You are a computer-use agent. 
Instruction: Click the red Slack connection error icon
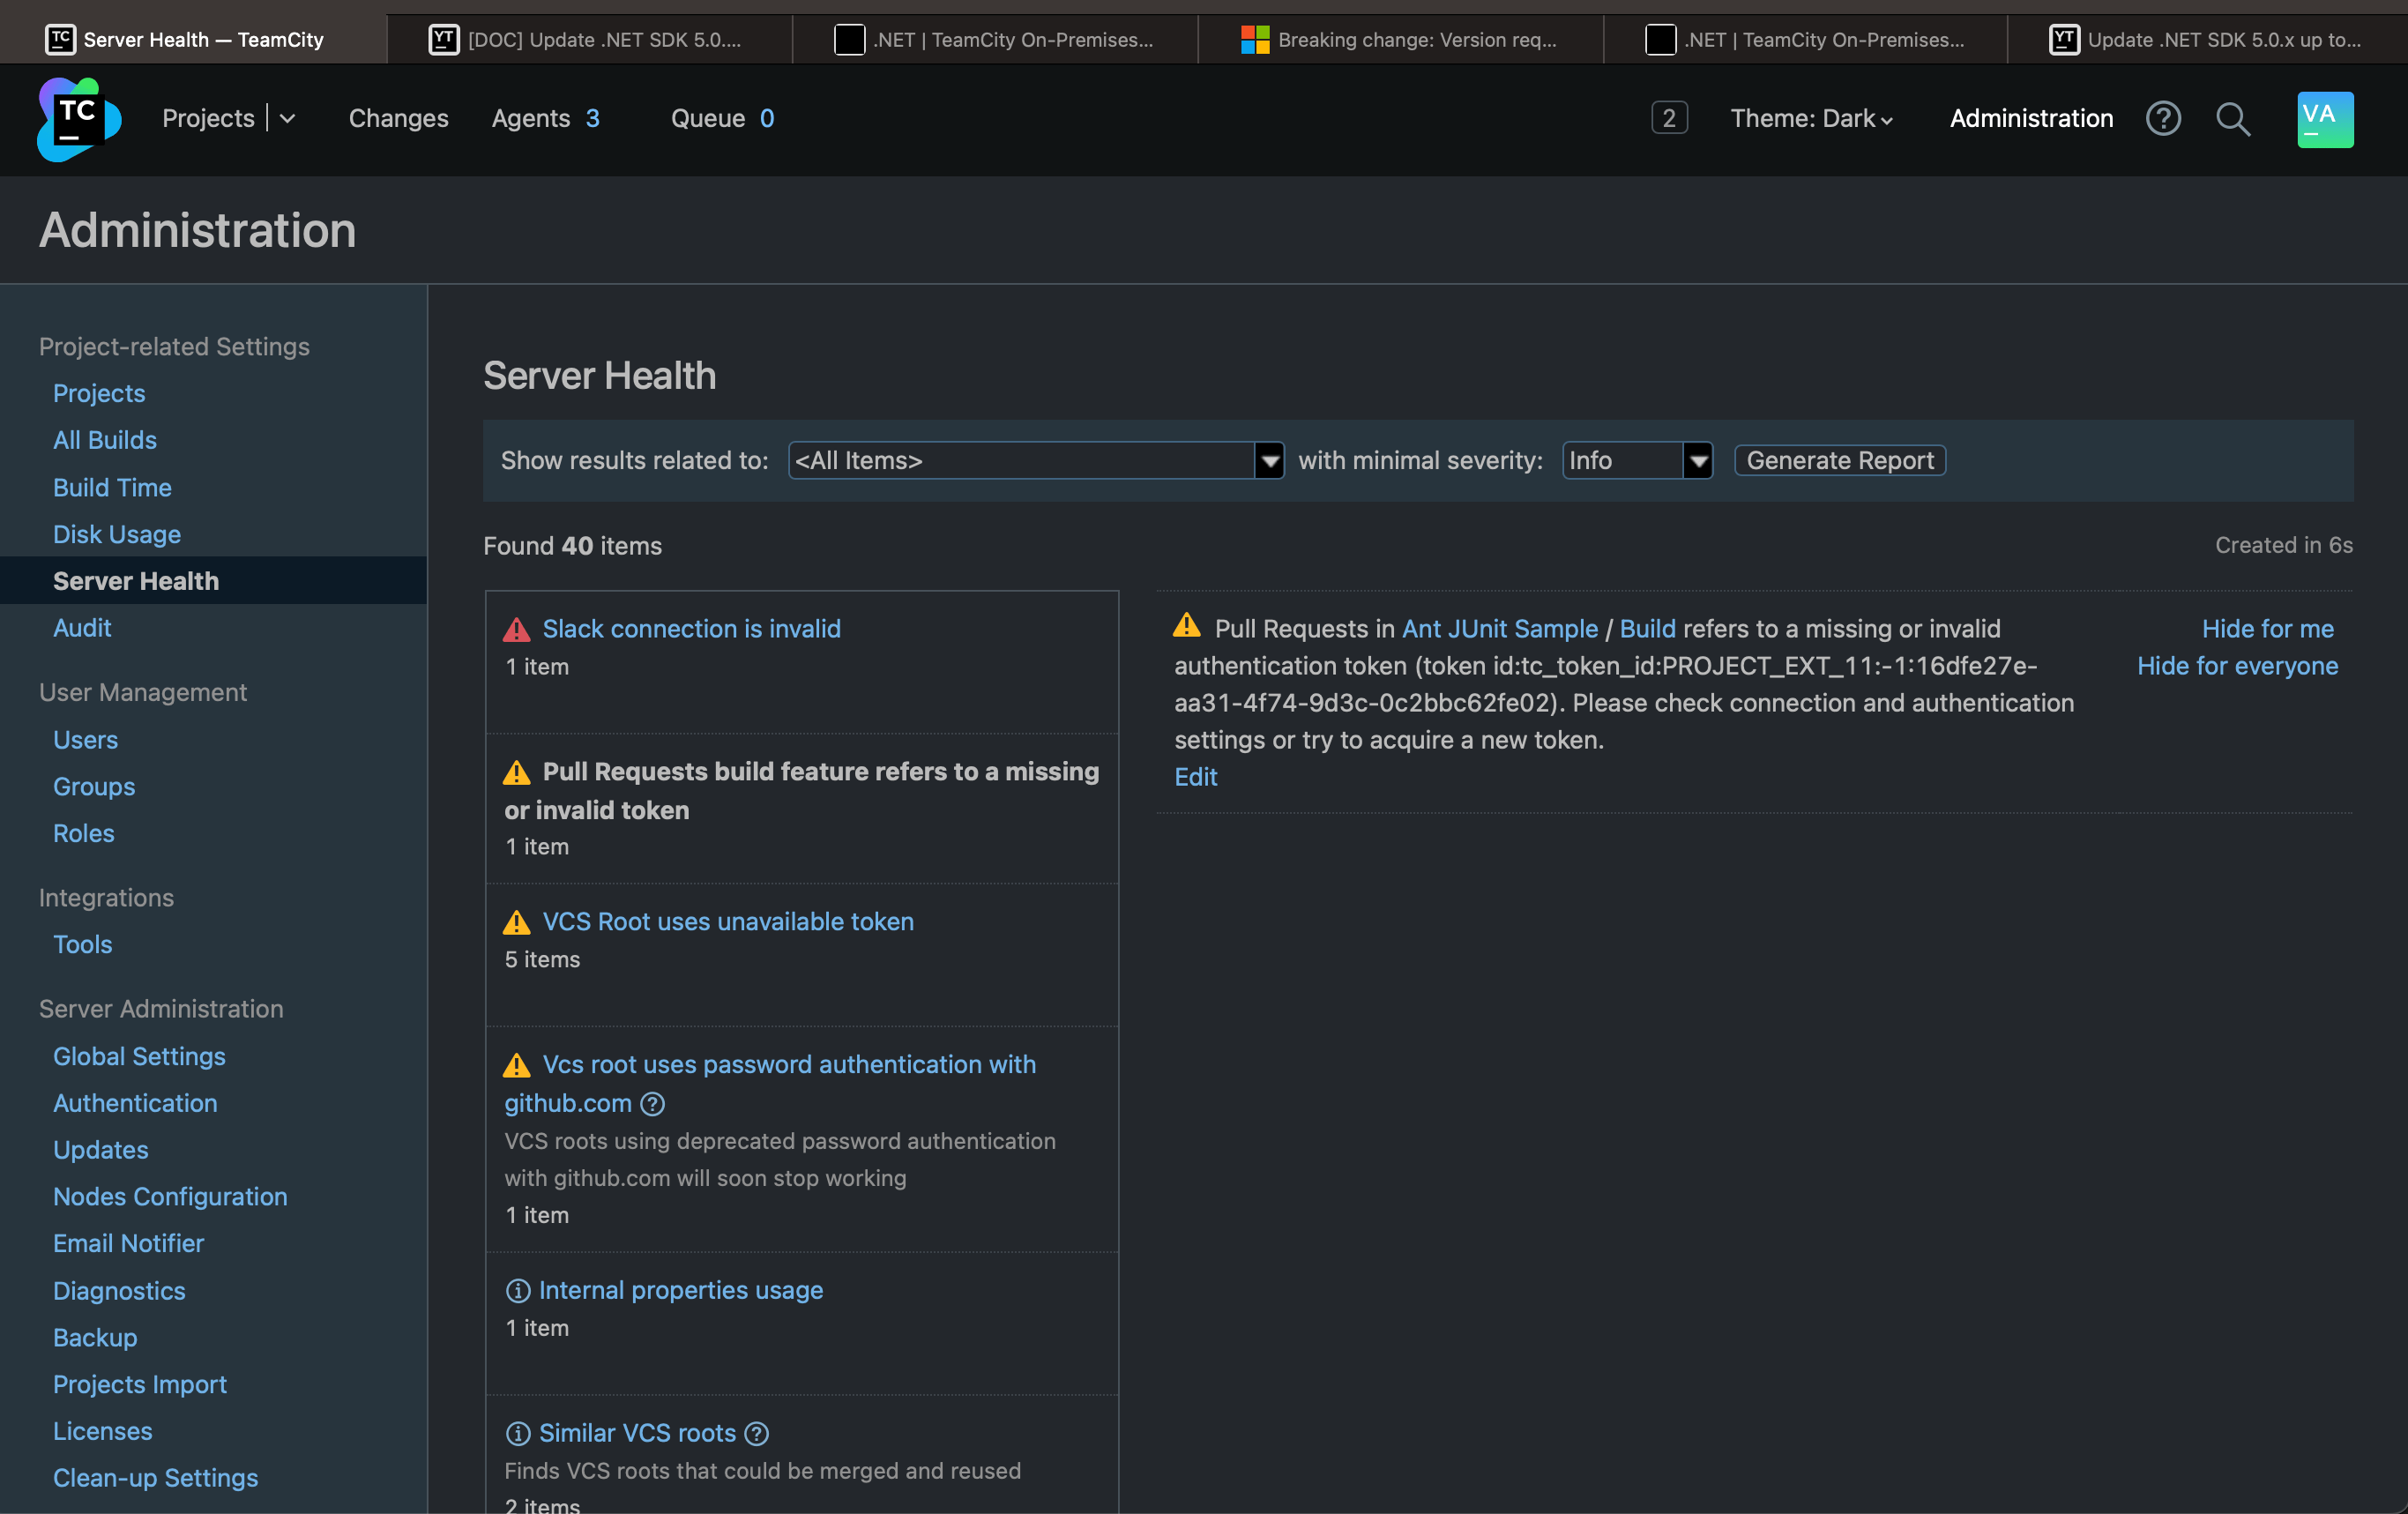tap(516, 630)
